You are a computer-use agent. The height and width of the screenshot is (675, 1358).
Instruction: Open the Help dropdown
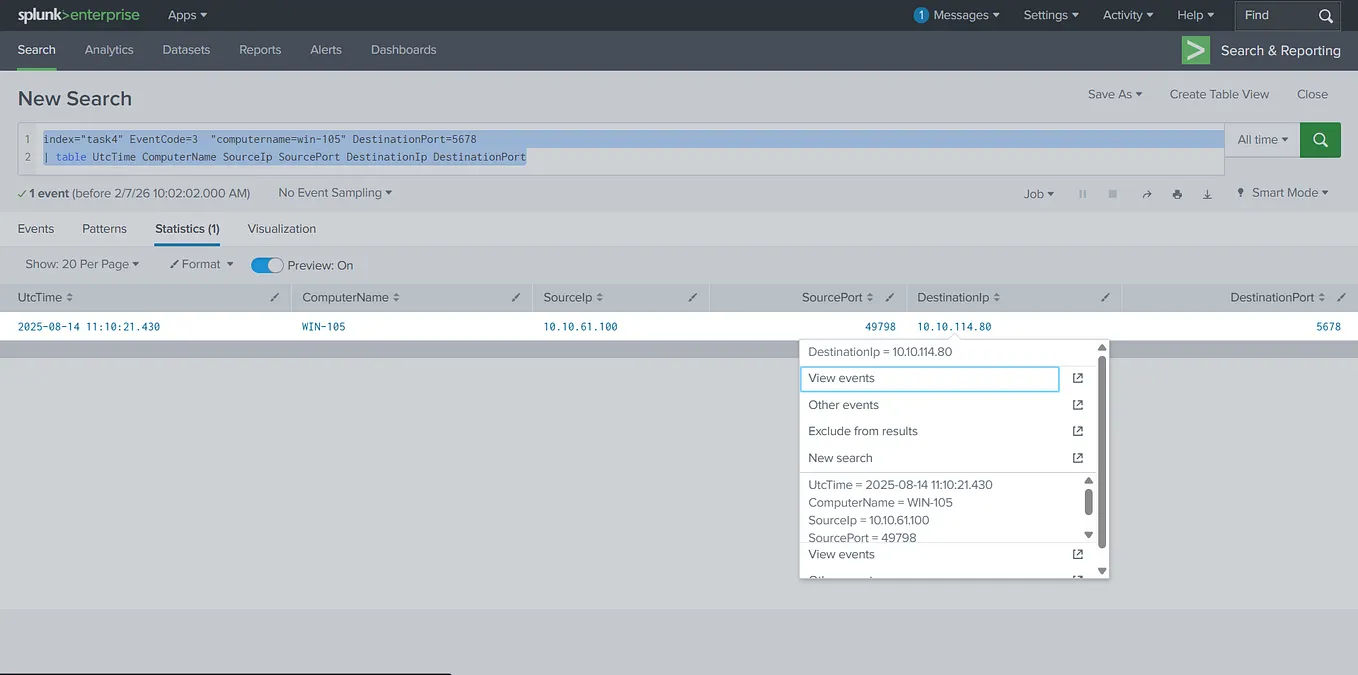tap(1196, 15)
